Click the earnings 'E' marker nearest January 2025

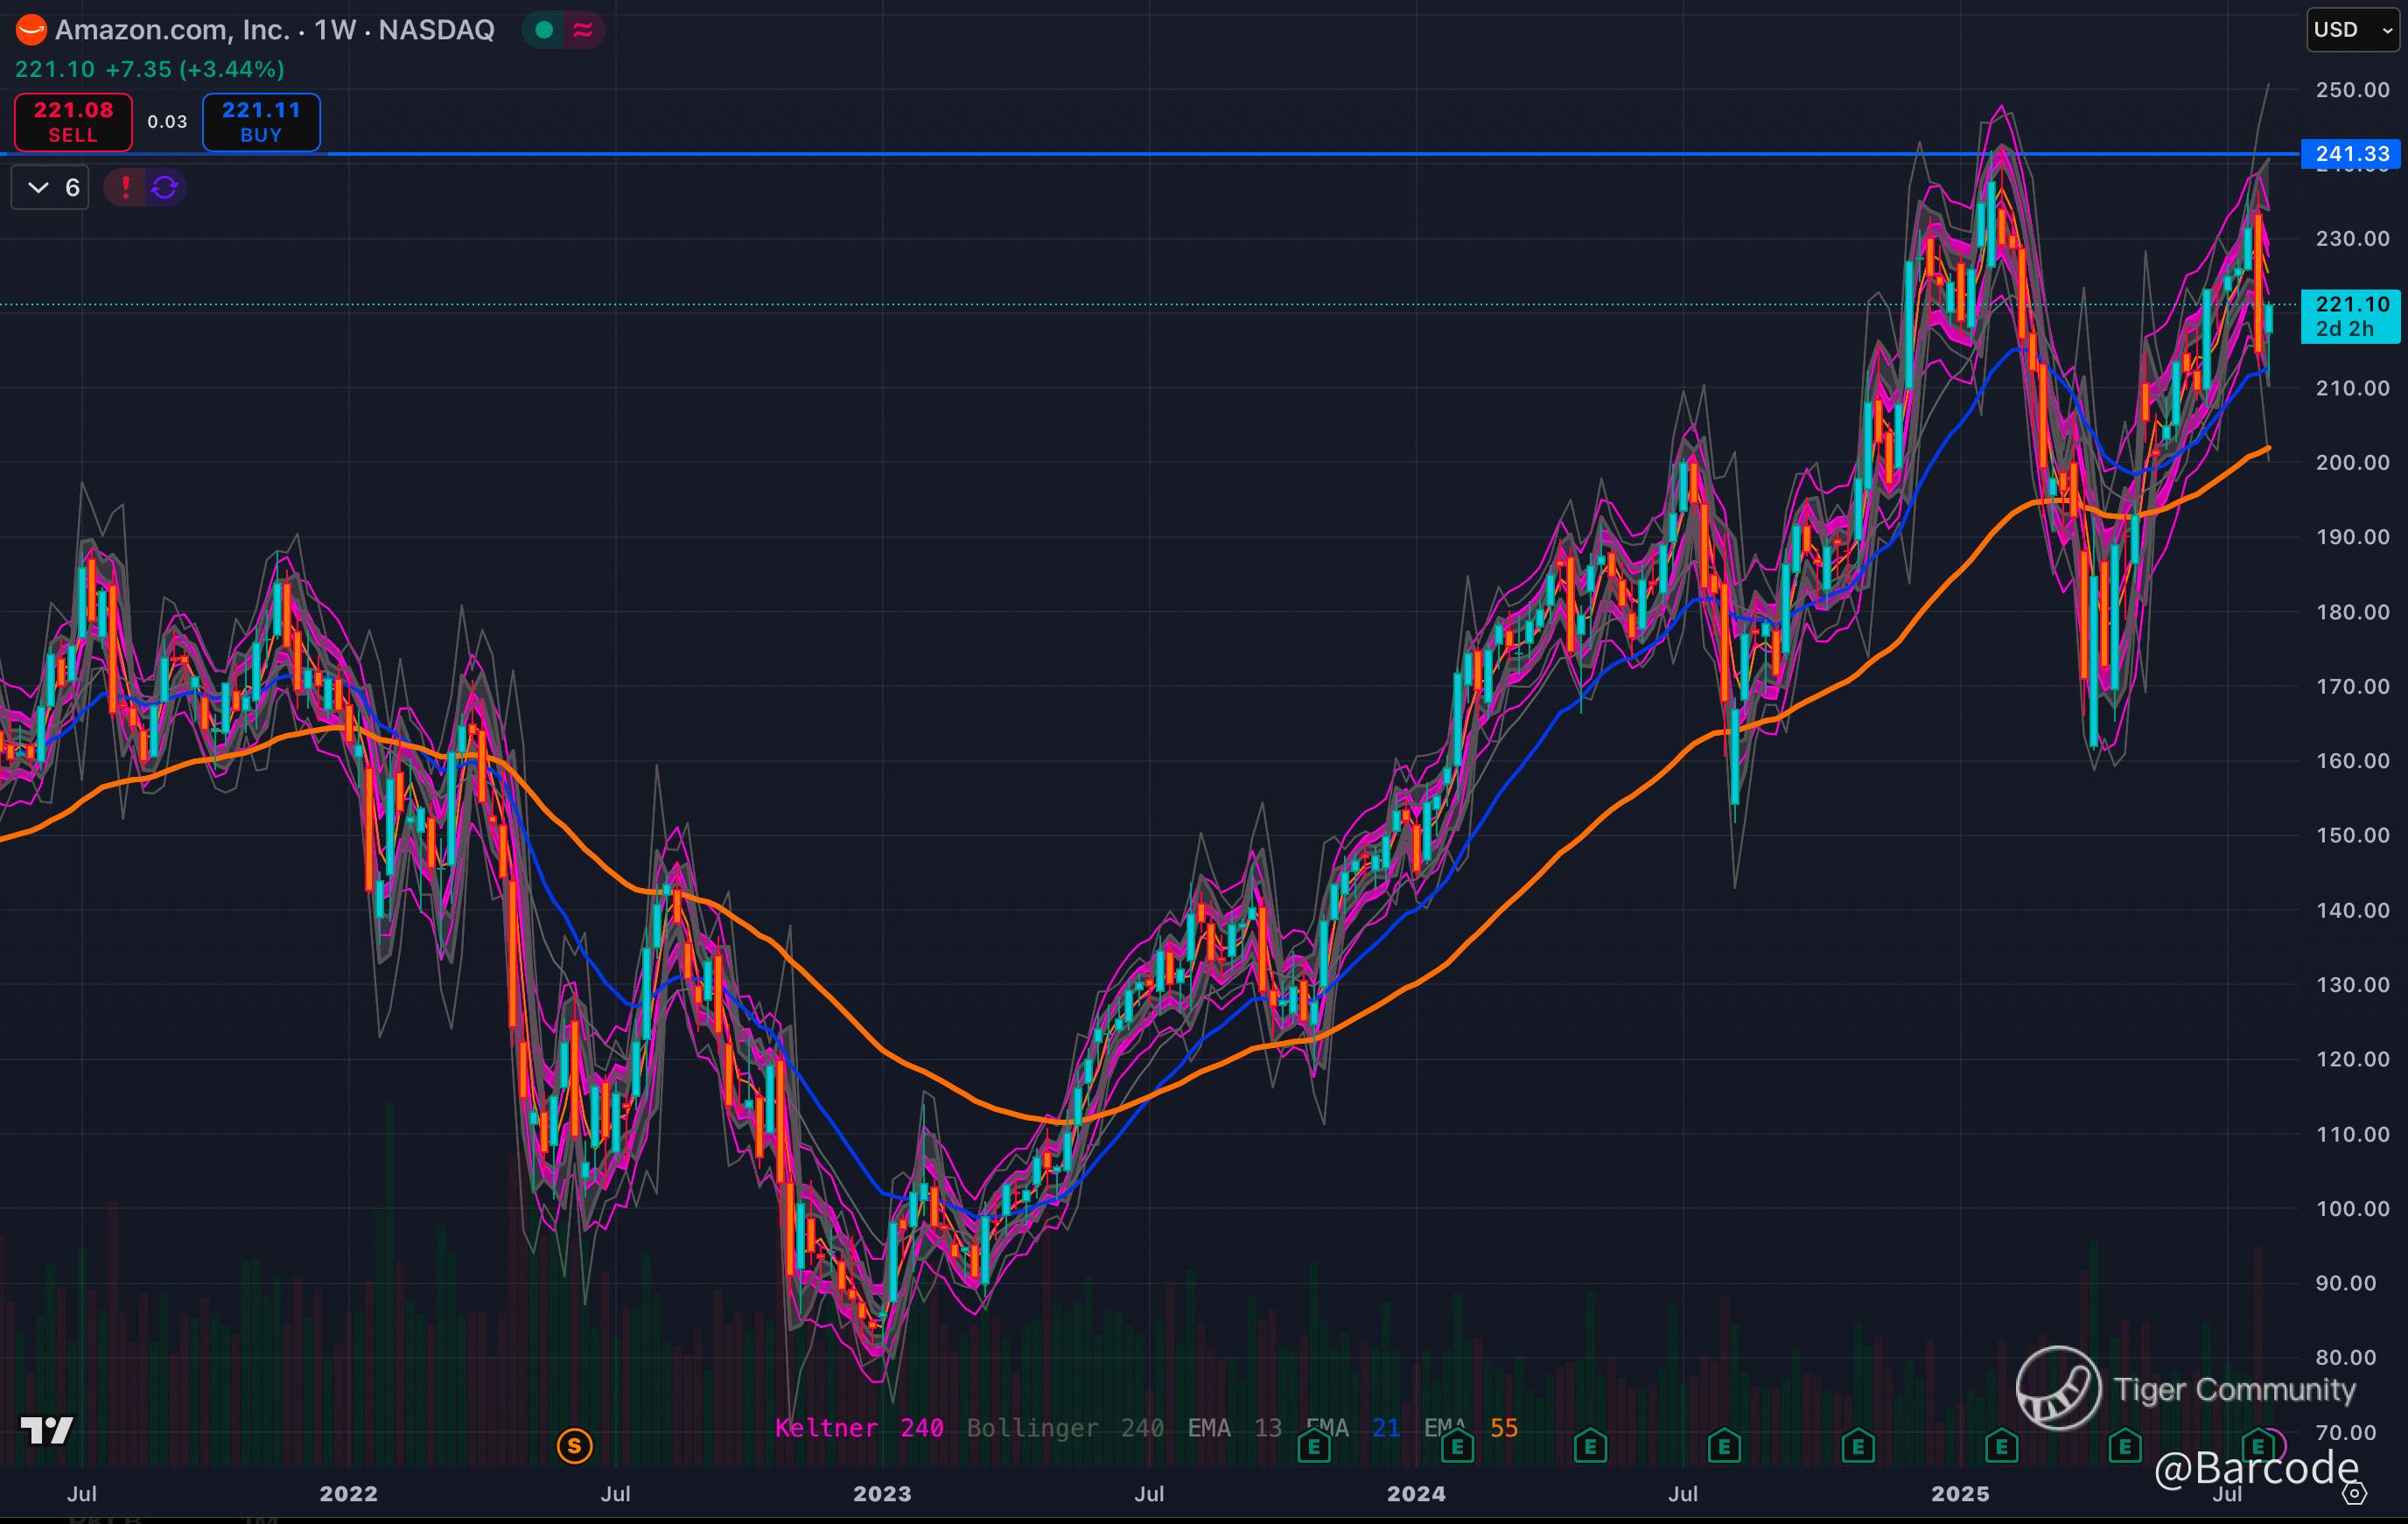pyautogui.click(x=2001, y=1446)
